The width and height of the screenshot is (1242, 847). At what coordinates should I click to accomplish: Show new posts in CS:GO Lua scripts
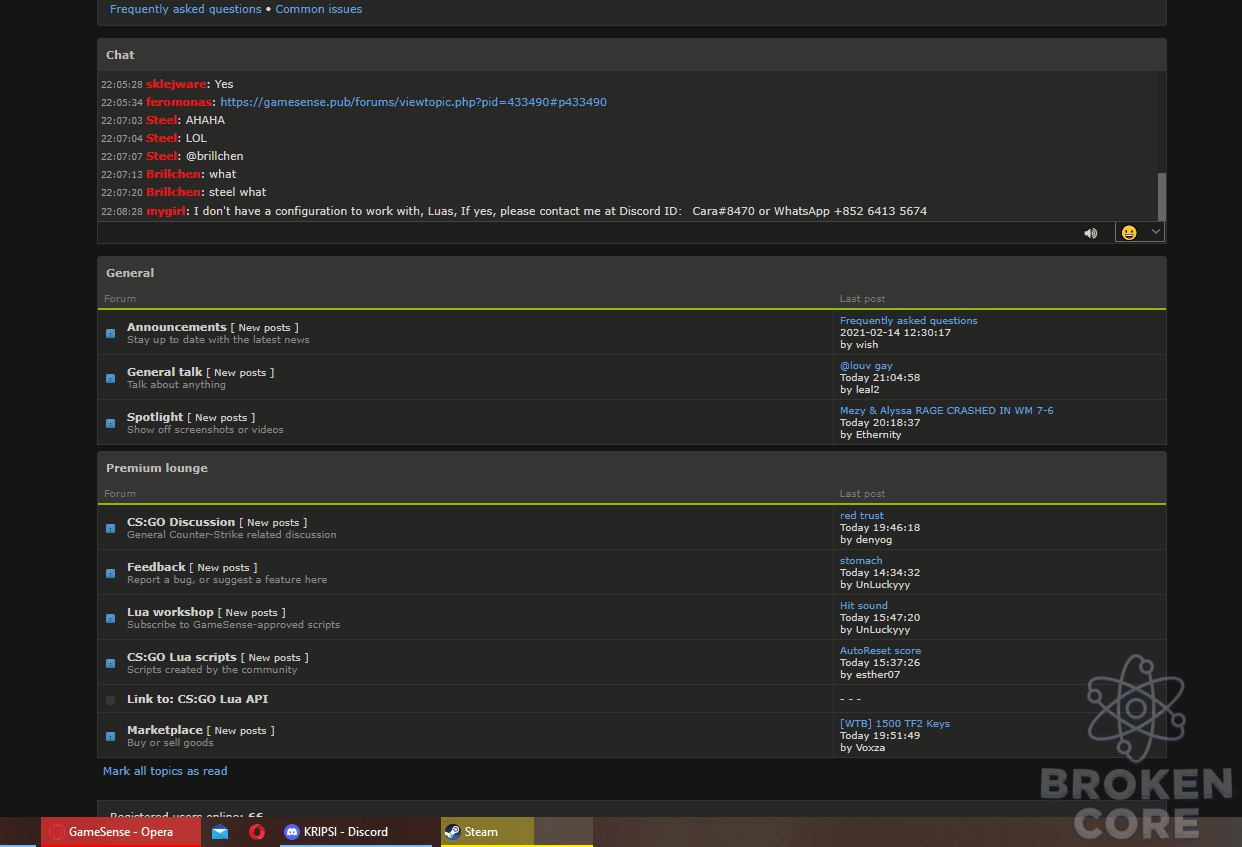click(x=274, y=658)
